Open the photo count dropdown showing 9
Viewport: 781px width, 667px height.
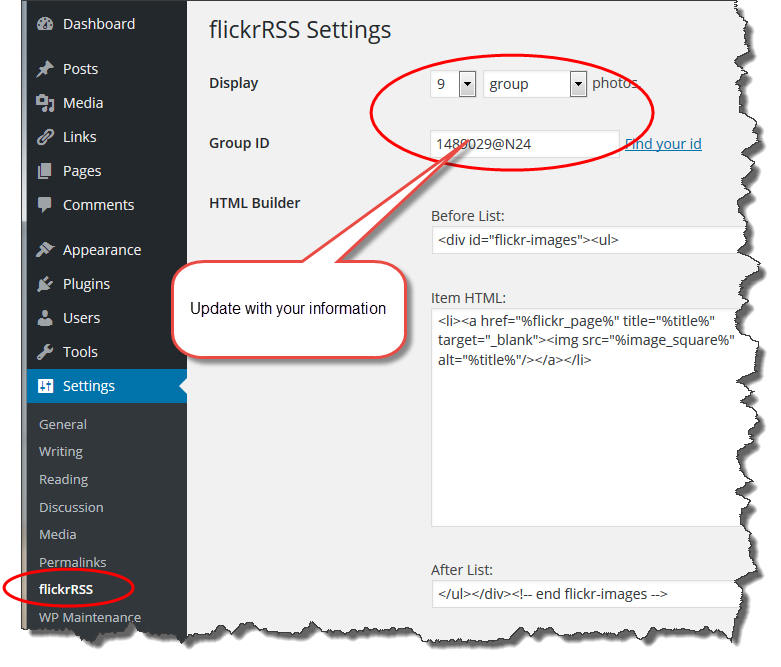(x=453, y=84)
